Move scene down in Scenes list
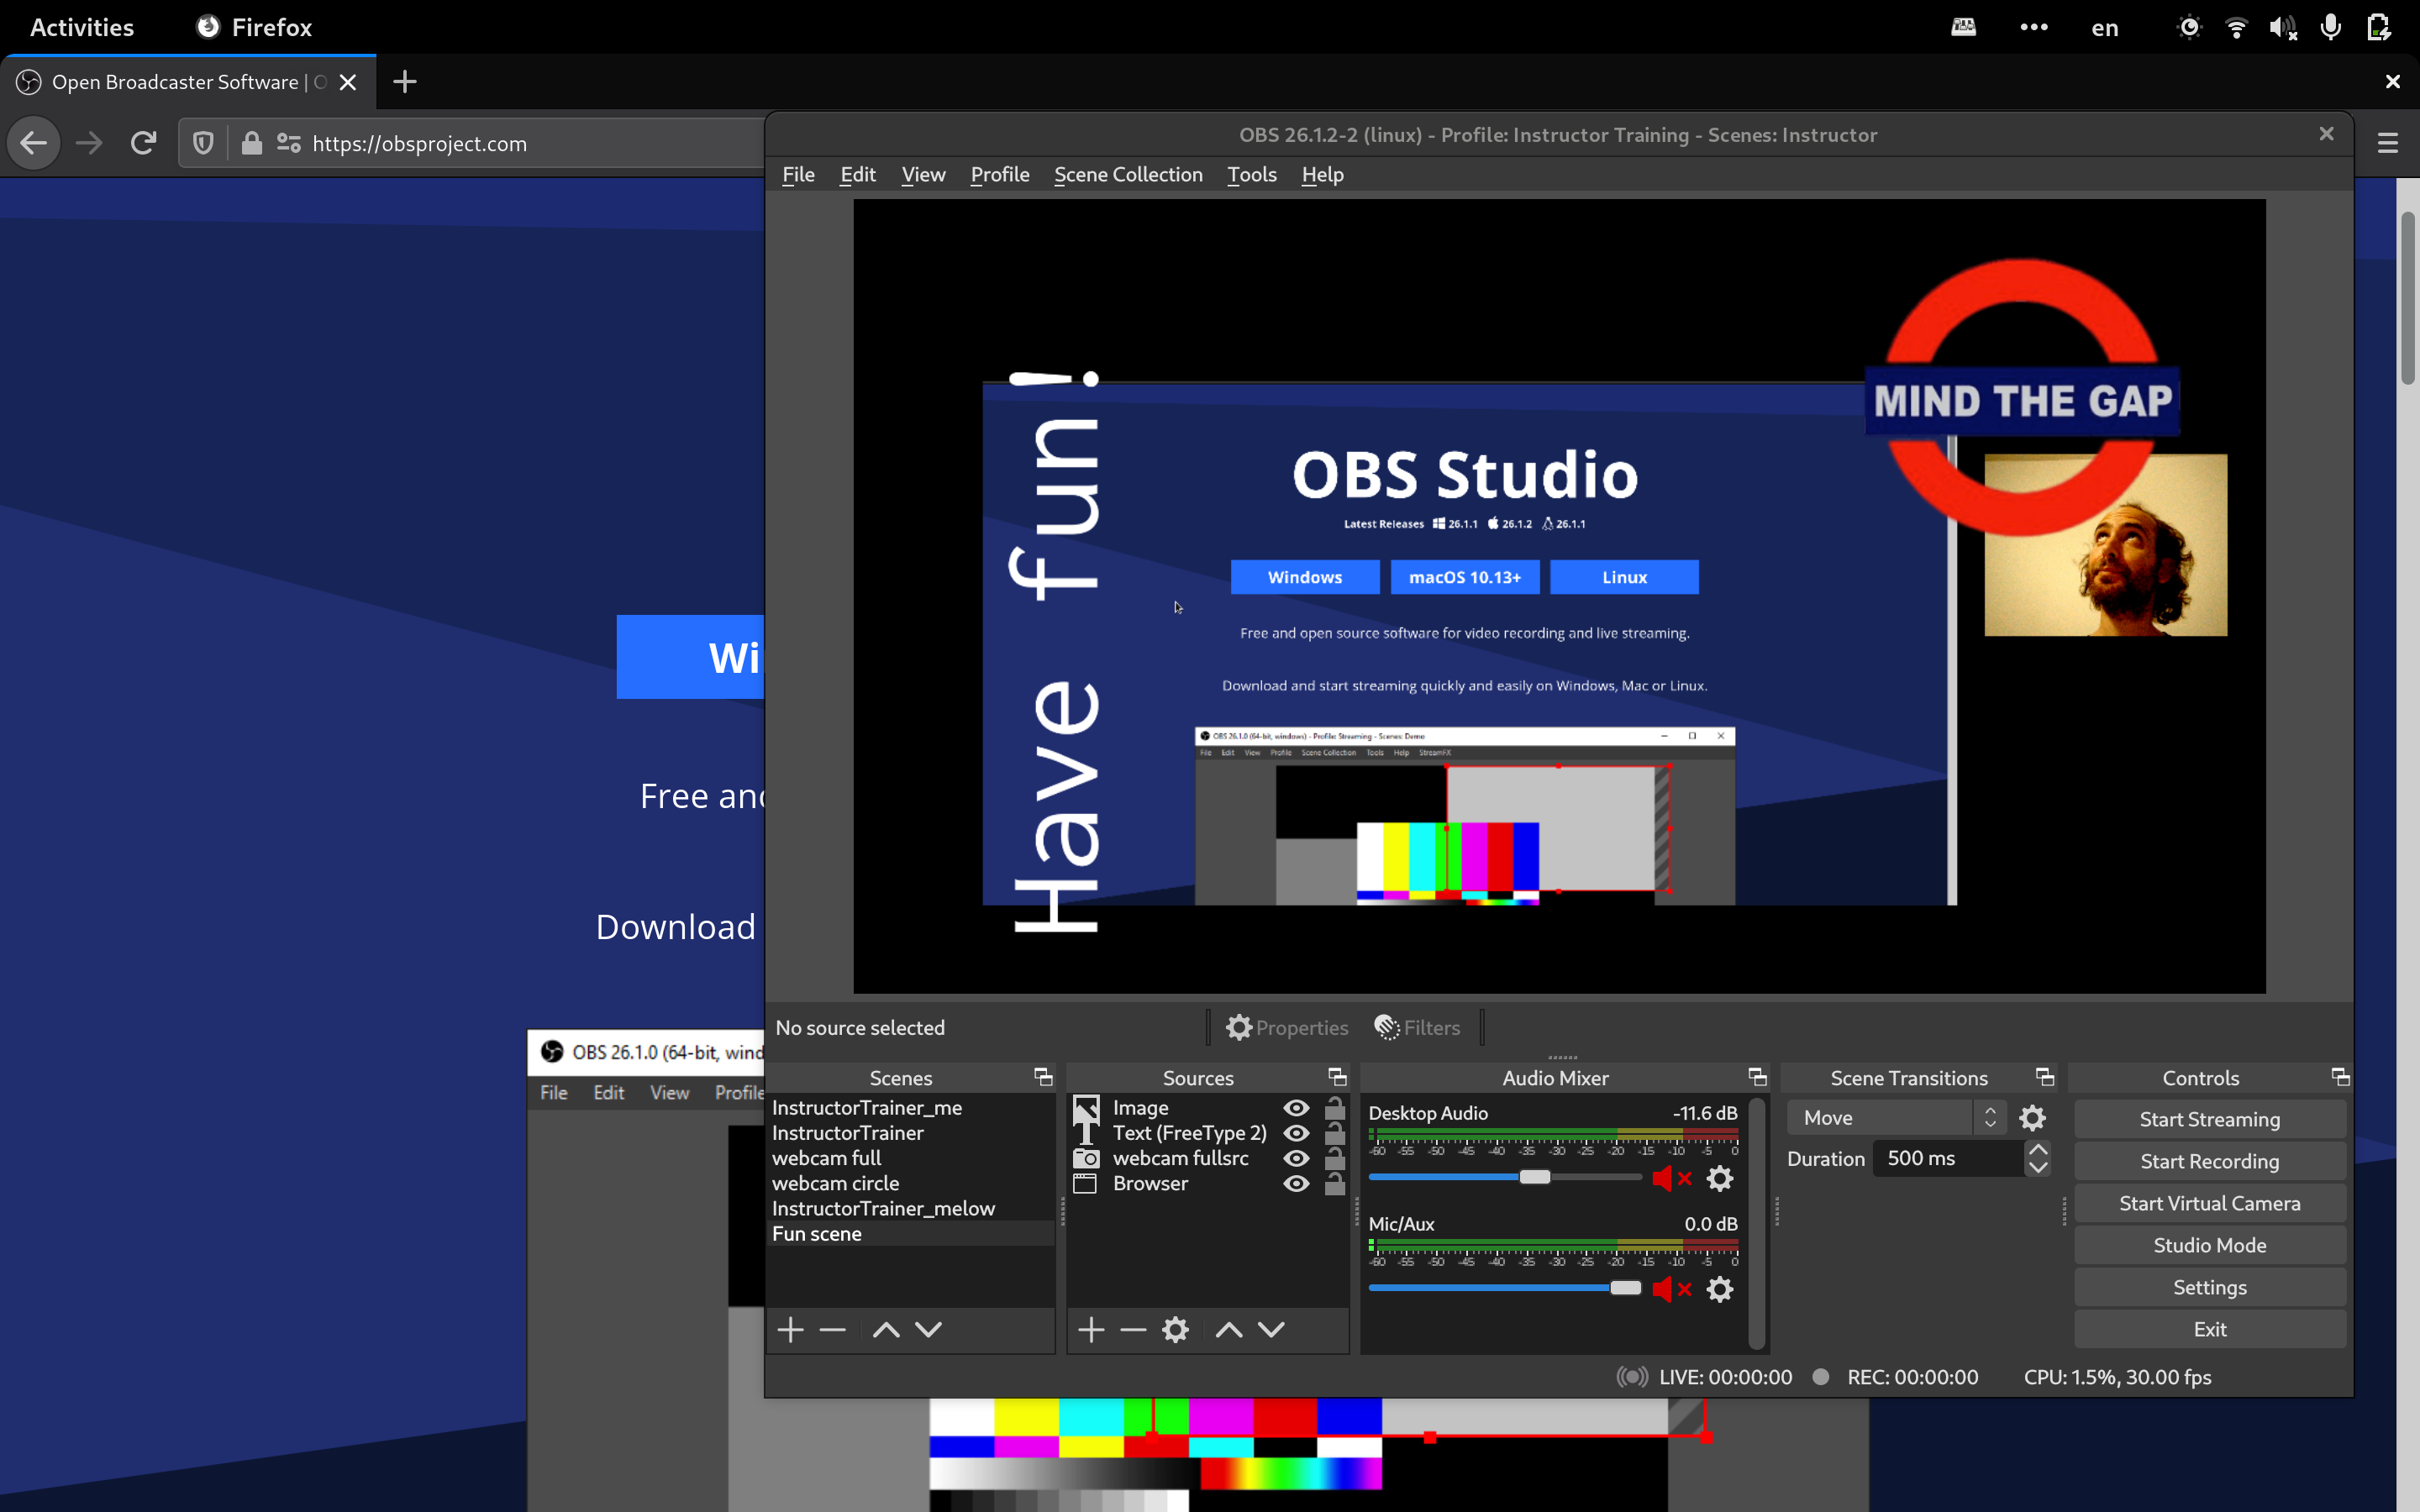The height and width of the screenshot is (1512, 2420). tap(929, 1329)
